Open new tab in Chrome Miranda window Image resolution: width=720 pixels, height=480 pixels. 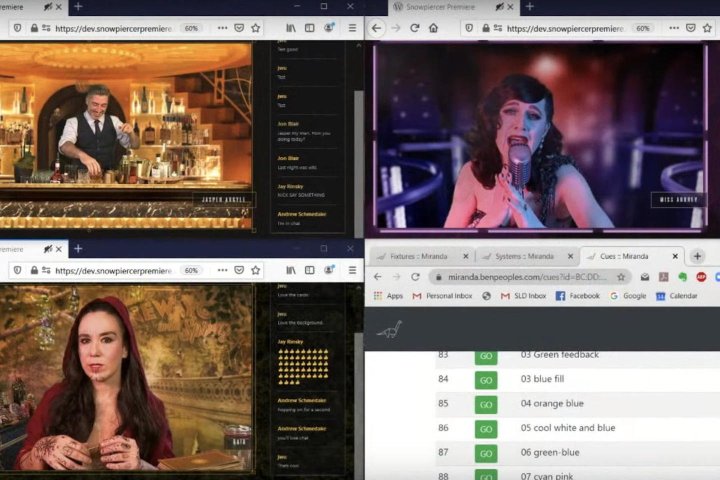[697, 256]
